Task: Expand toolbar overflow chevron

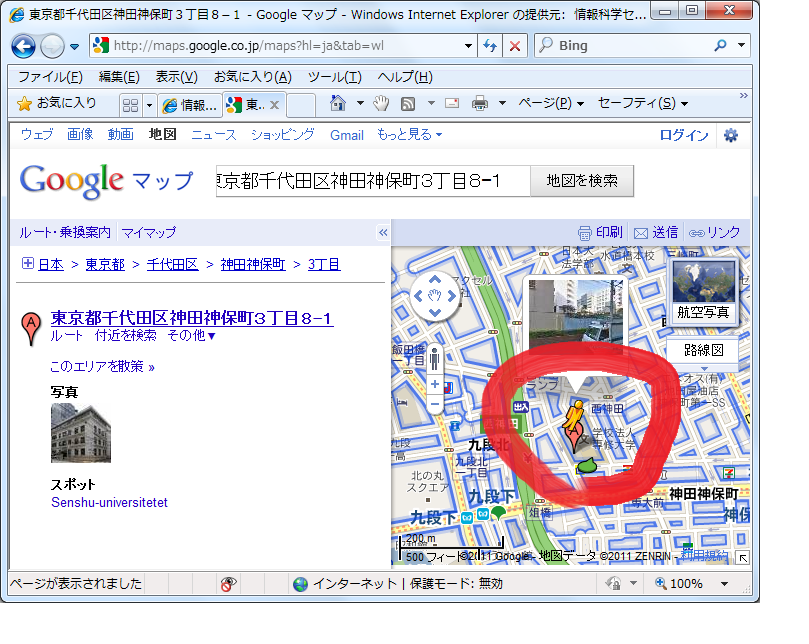Action: click(x=743, y=95)
